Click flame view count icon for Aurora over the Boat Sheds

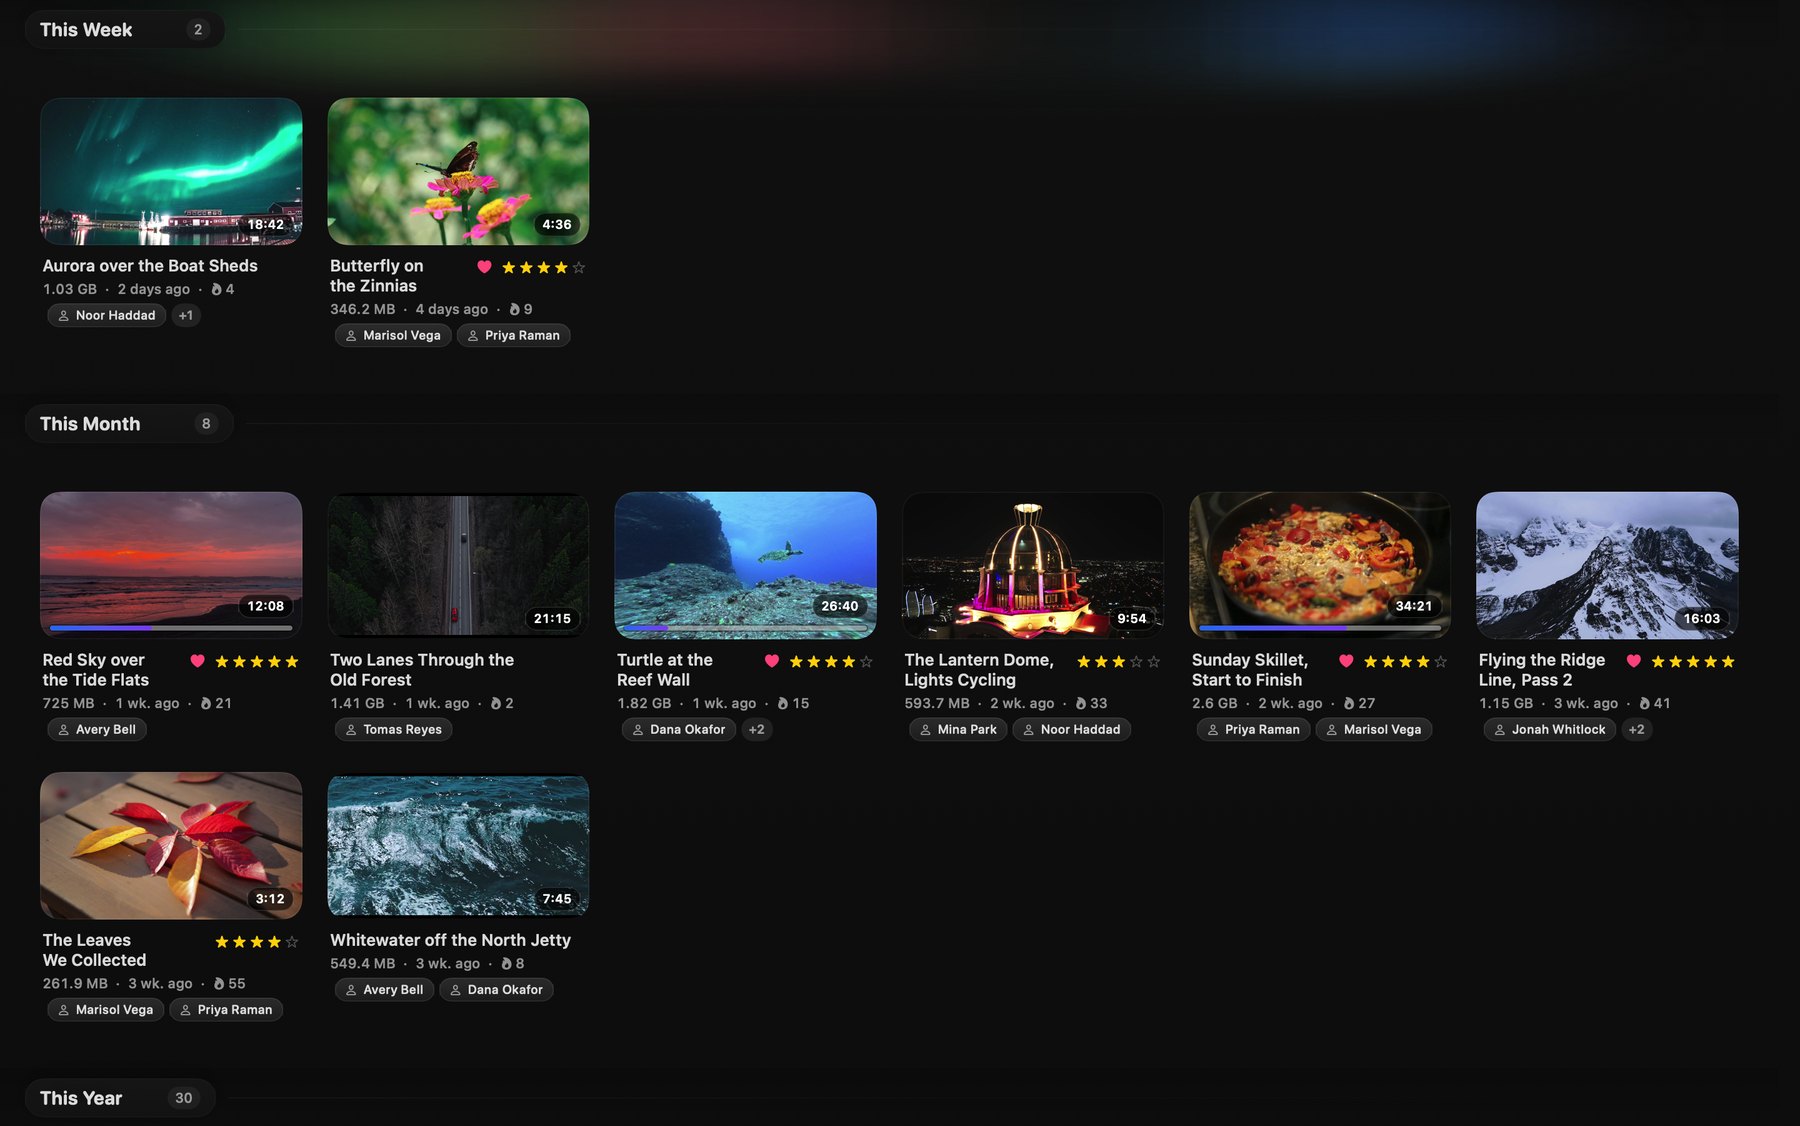pos(216,289)
